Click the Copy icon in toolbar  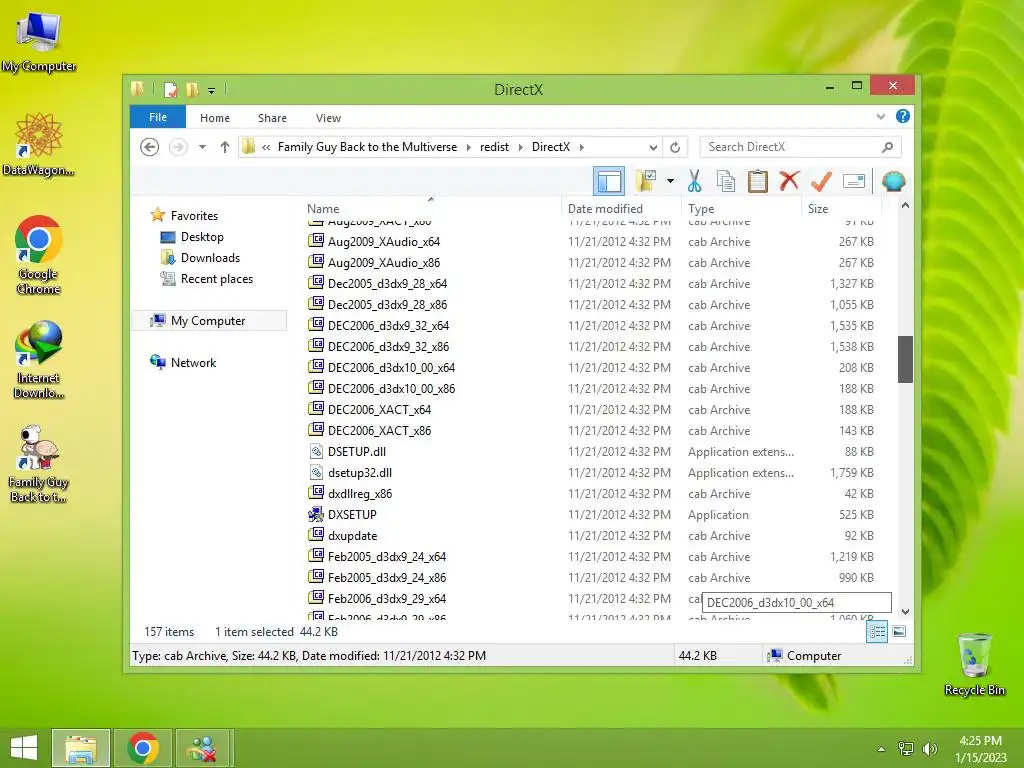click(x=726, y=181)
